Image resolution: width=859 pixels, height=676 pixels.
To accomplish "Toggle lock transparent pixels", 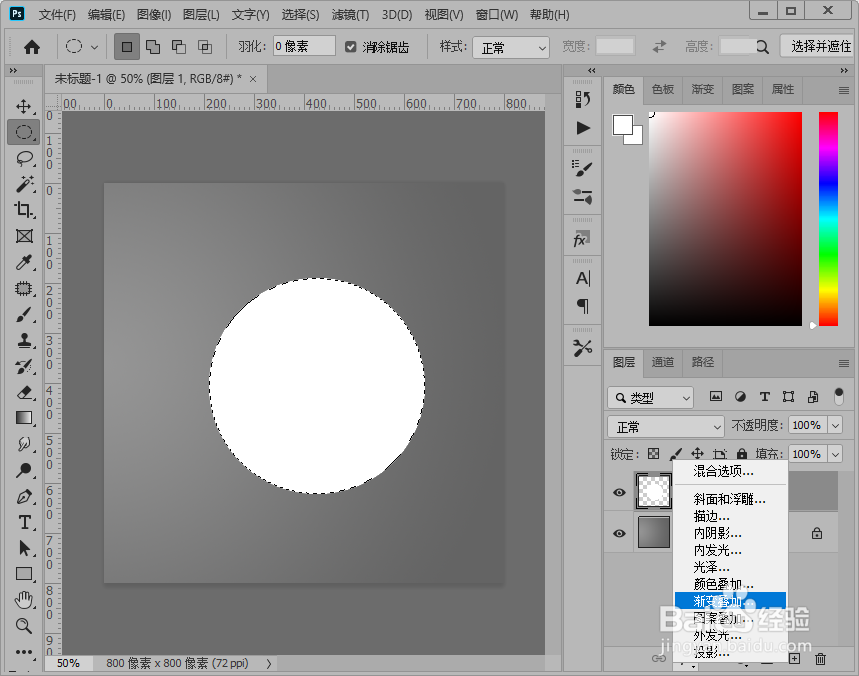I will pyautogui.click(x=654, y=454).
